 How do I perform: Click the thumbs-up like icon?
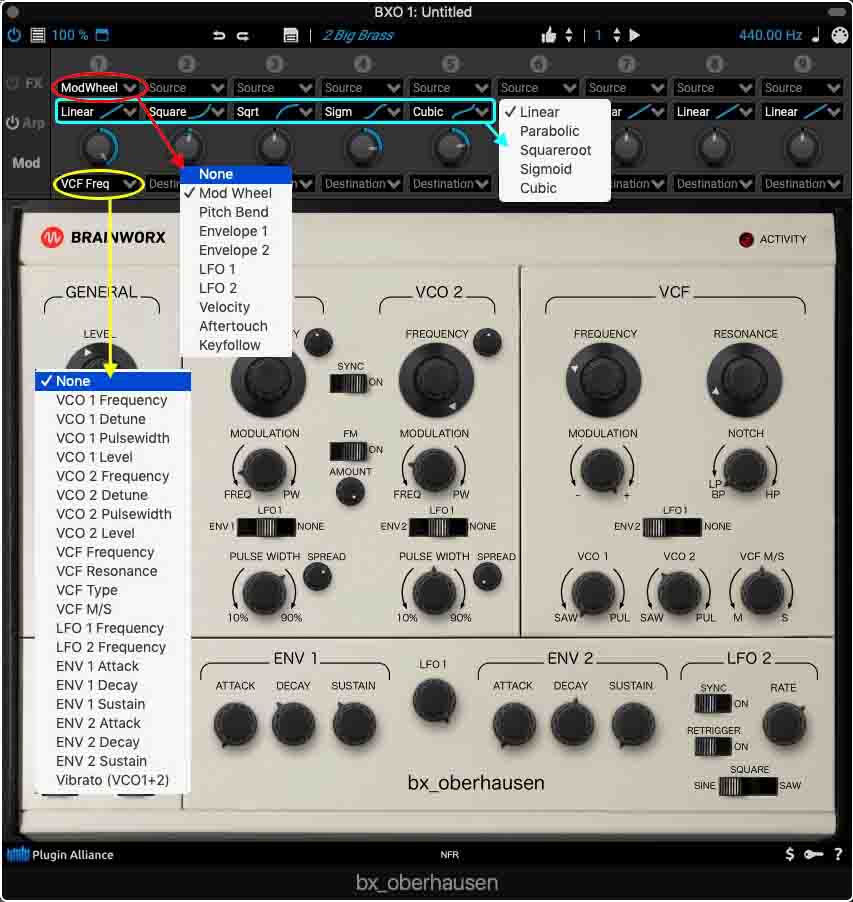[548, 35]
